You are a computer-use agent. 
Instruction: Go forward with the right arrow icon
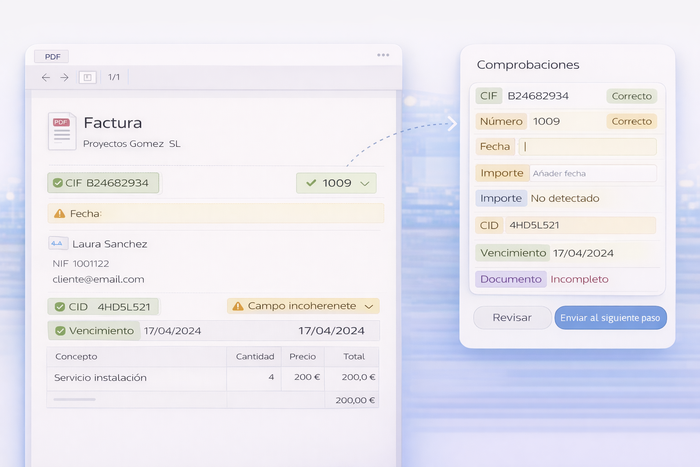pos(64,77)
